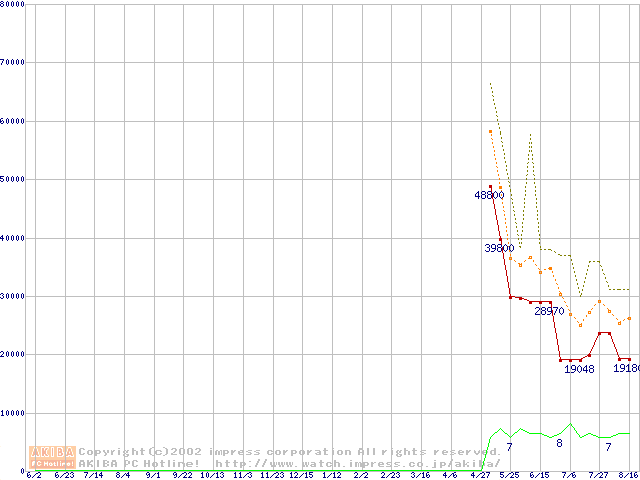Screen dimensions: 640x480
Task: Select the 48800 data label
Action: click(489, 195)
